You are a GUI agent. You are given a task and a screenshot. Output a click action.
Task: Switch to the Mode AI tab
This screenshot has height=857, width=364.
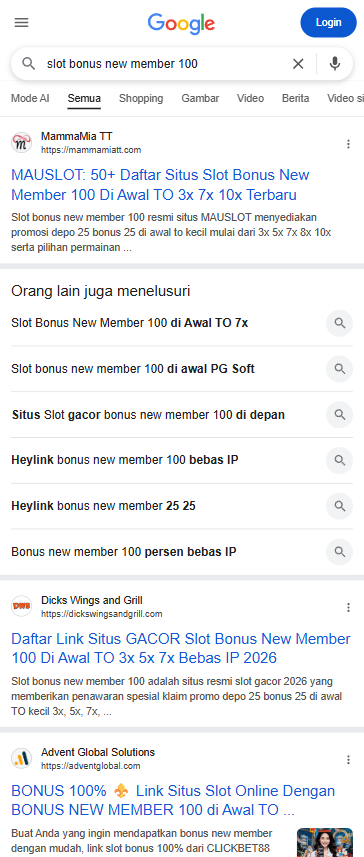[30, 98]
